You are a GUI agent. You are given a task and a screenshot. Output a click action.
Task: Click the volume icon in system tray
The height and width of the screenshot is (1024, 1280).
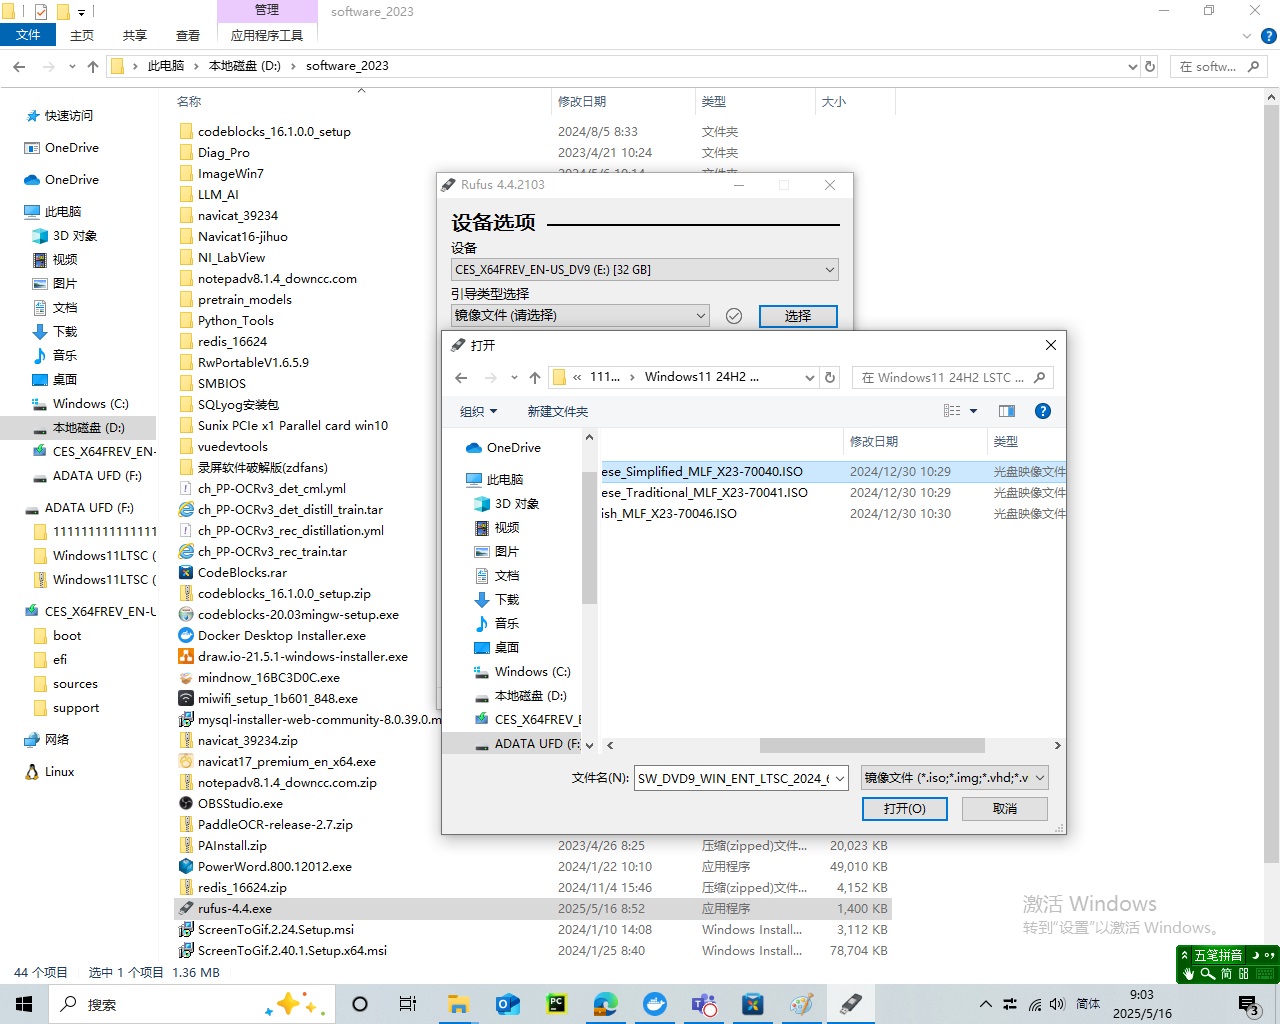pyautogui.click(x=1057, y=1004)
